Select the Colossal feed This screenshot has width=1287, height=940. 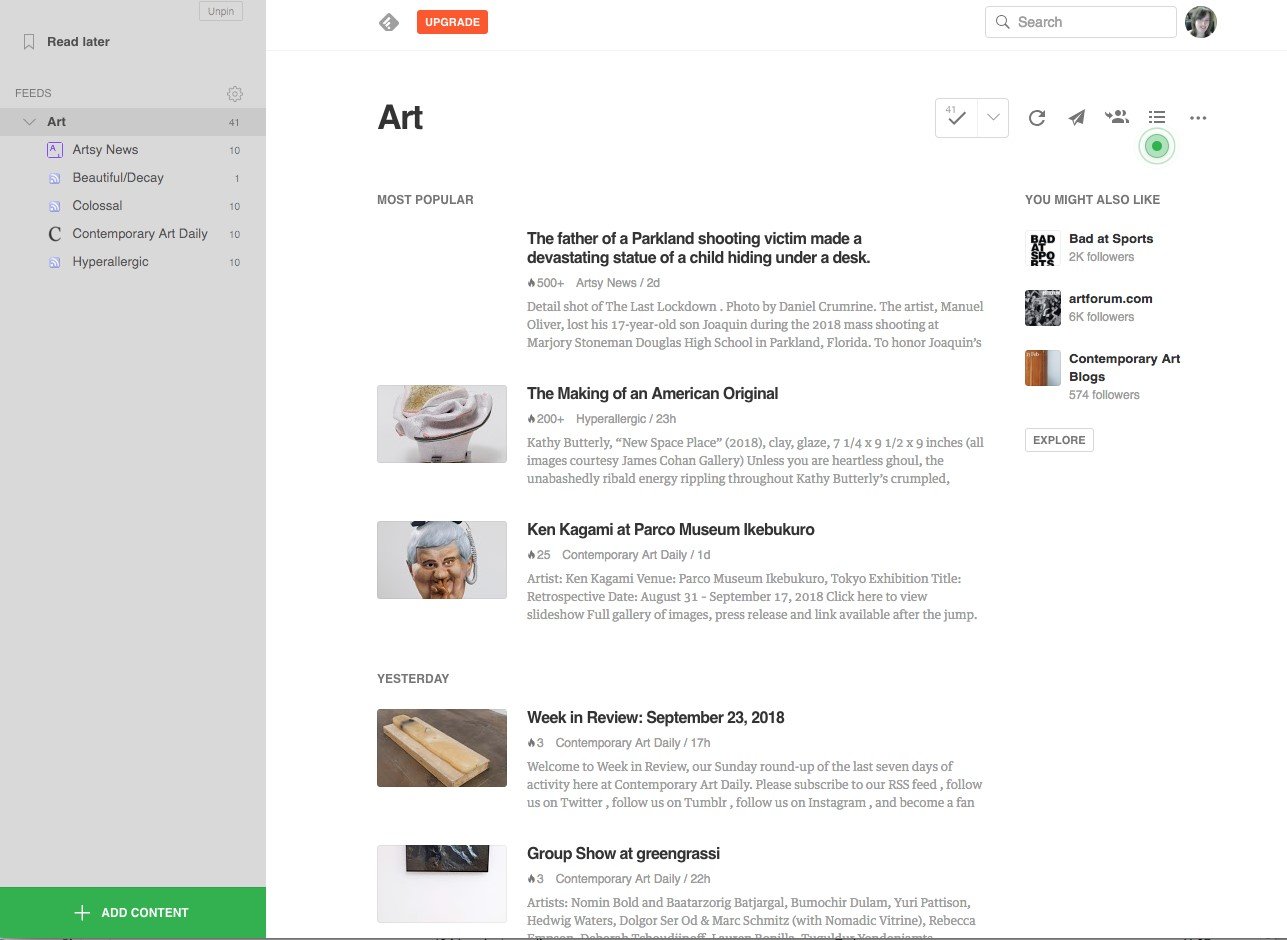click(133, 206)
